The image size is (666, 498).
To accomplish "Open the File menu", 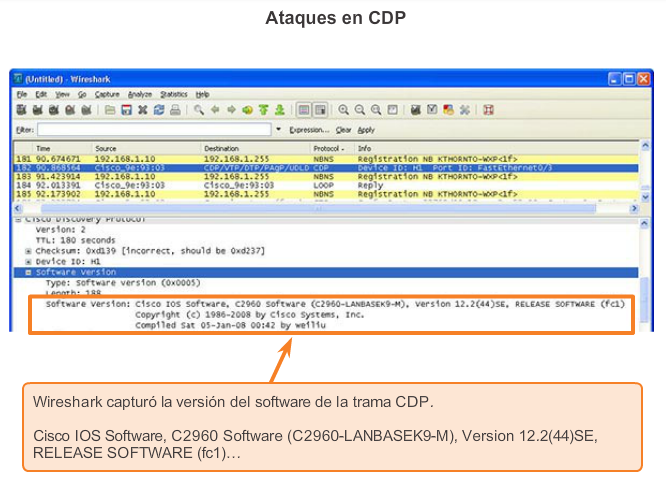I will [22, 94].
